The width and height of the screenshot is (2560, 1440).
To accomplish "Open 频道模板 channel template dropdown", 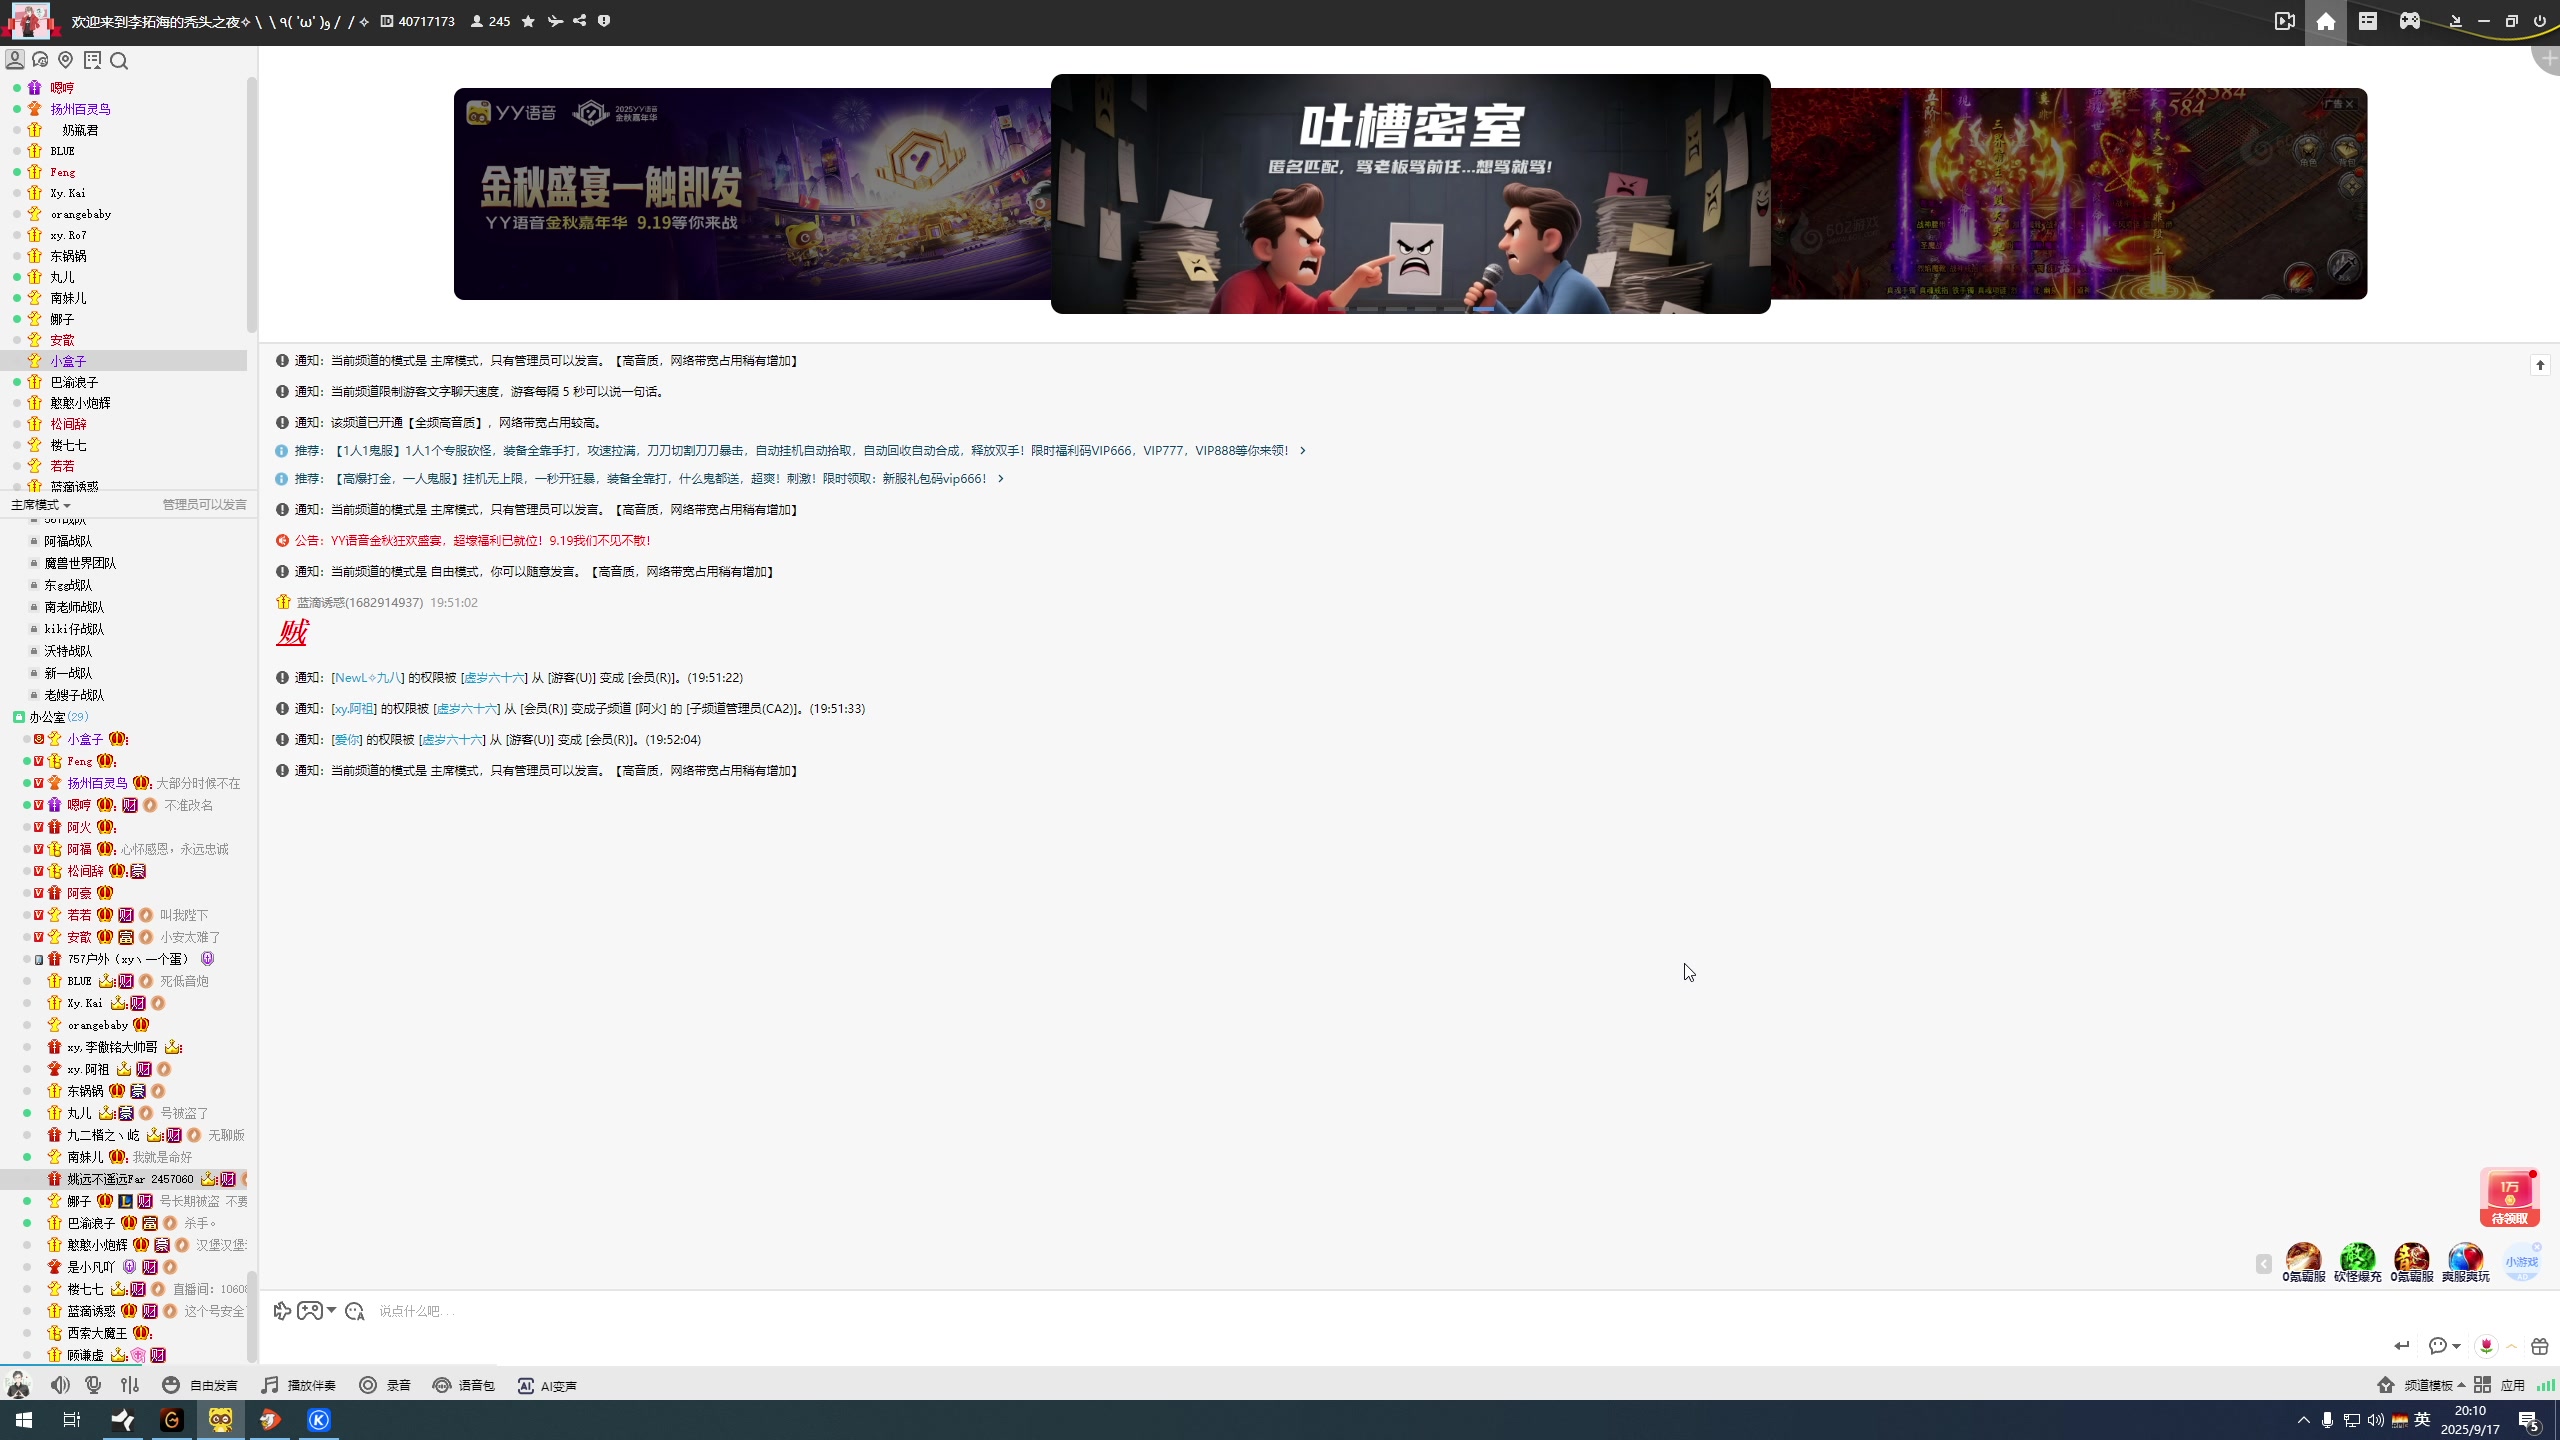I will click(2434, 1385).
